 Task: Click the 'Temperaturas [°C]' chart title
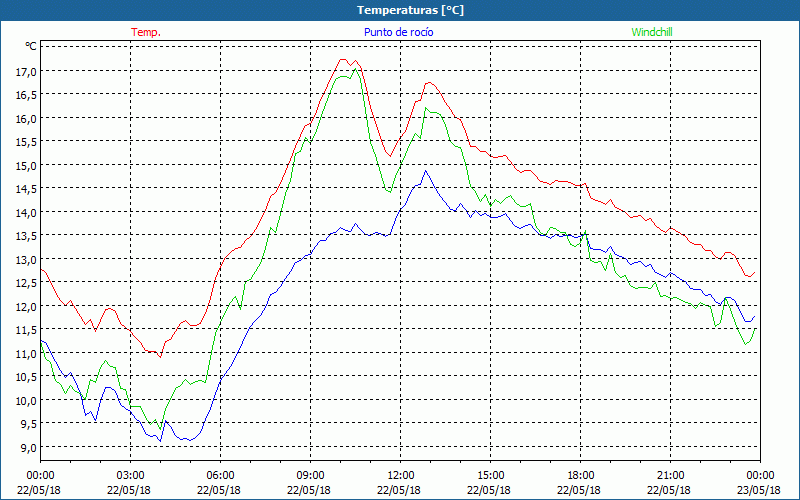coord(410,10)
